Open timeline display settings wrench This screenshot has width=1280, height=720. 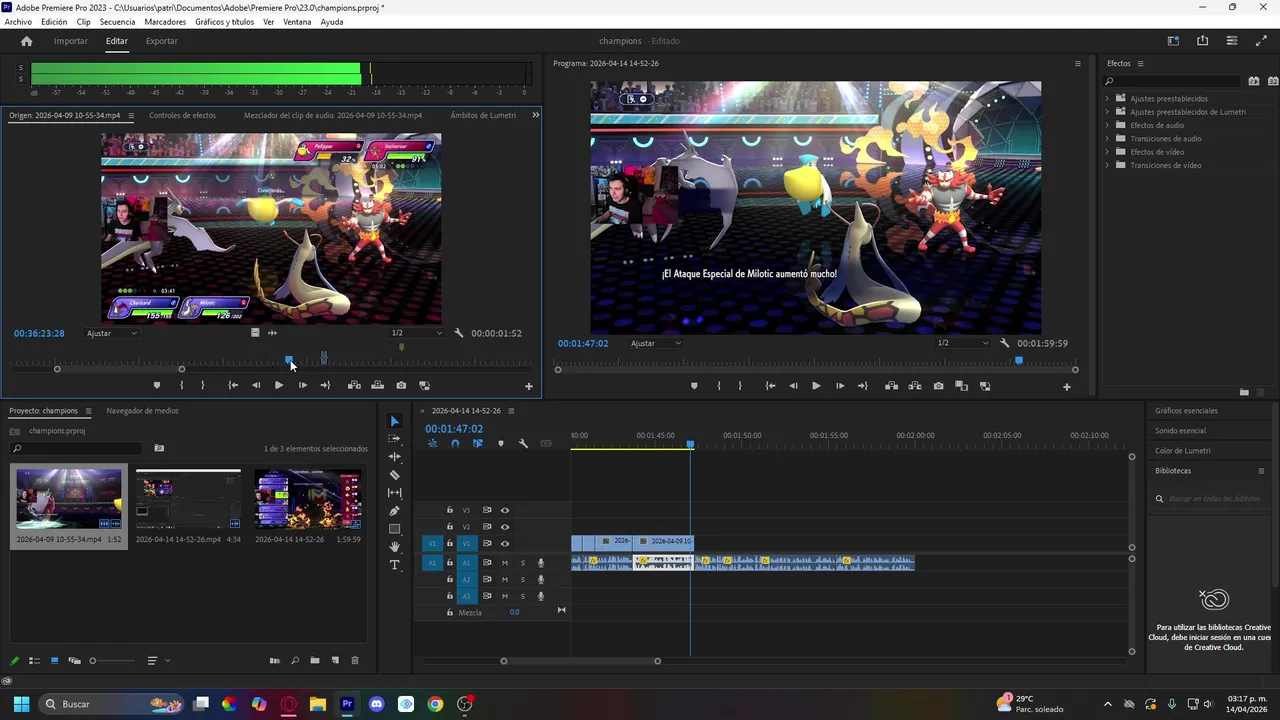point(523,443)
